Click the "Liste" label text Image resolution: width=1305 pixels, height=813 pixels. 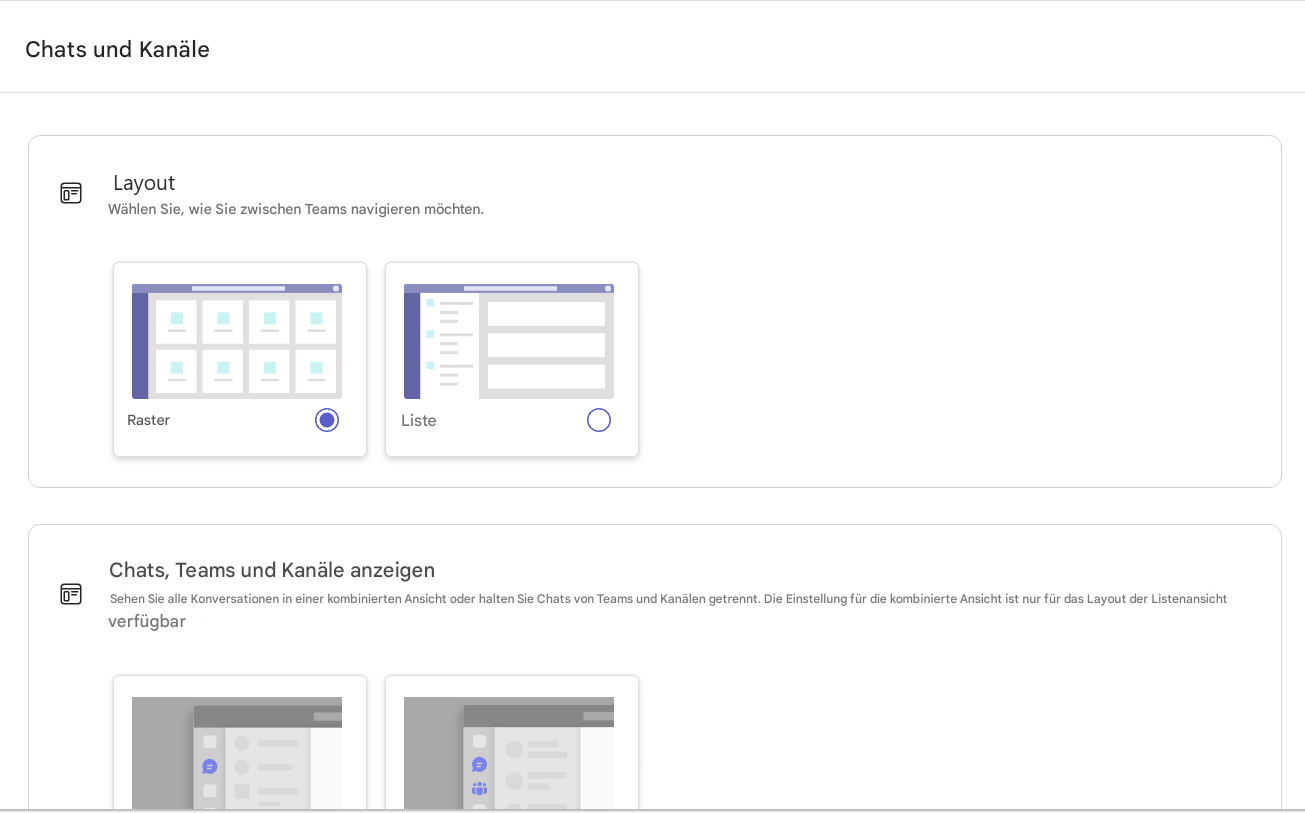(x=419, y=421)
